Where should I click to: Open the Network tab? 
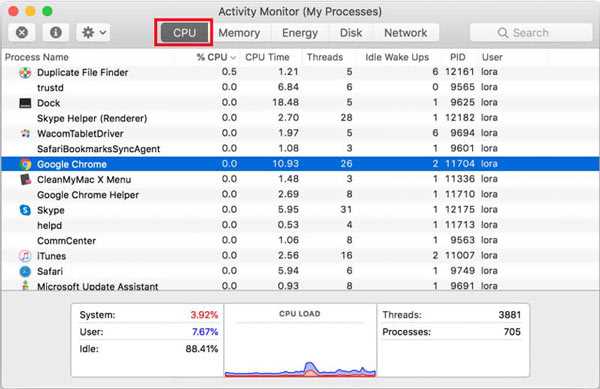[x=406, y=33]
